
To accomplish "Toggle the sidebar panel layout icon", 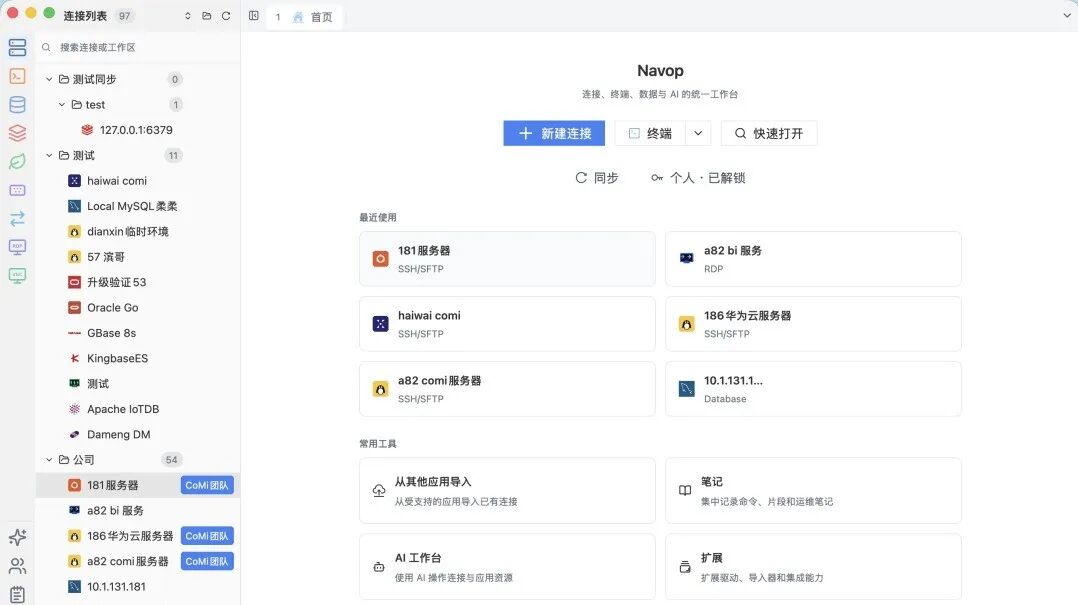I will click(254, 16).
